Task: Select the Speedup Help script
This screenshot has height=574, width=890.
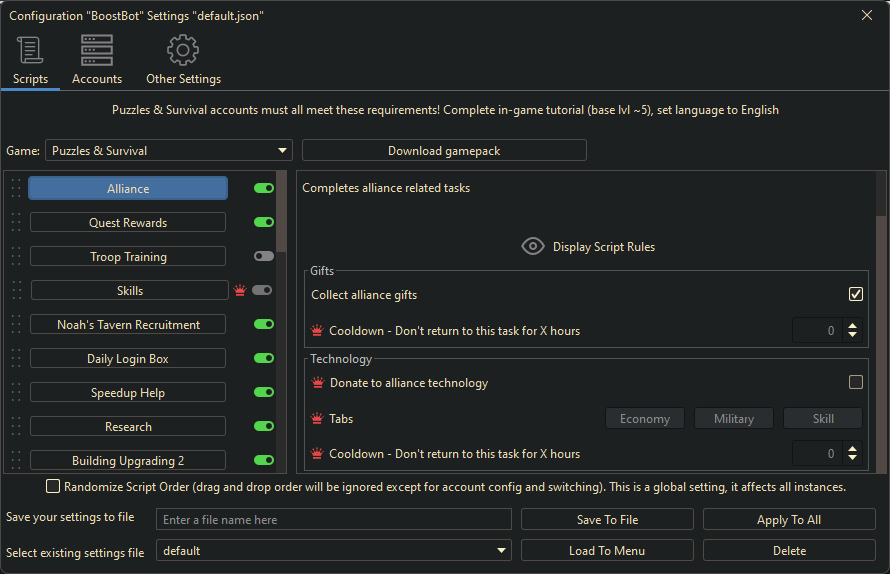Action: coord(128,392)
